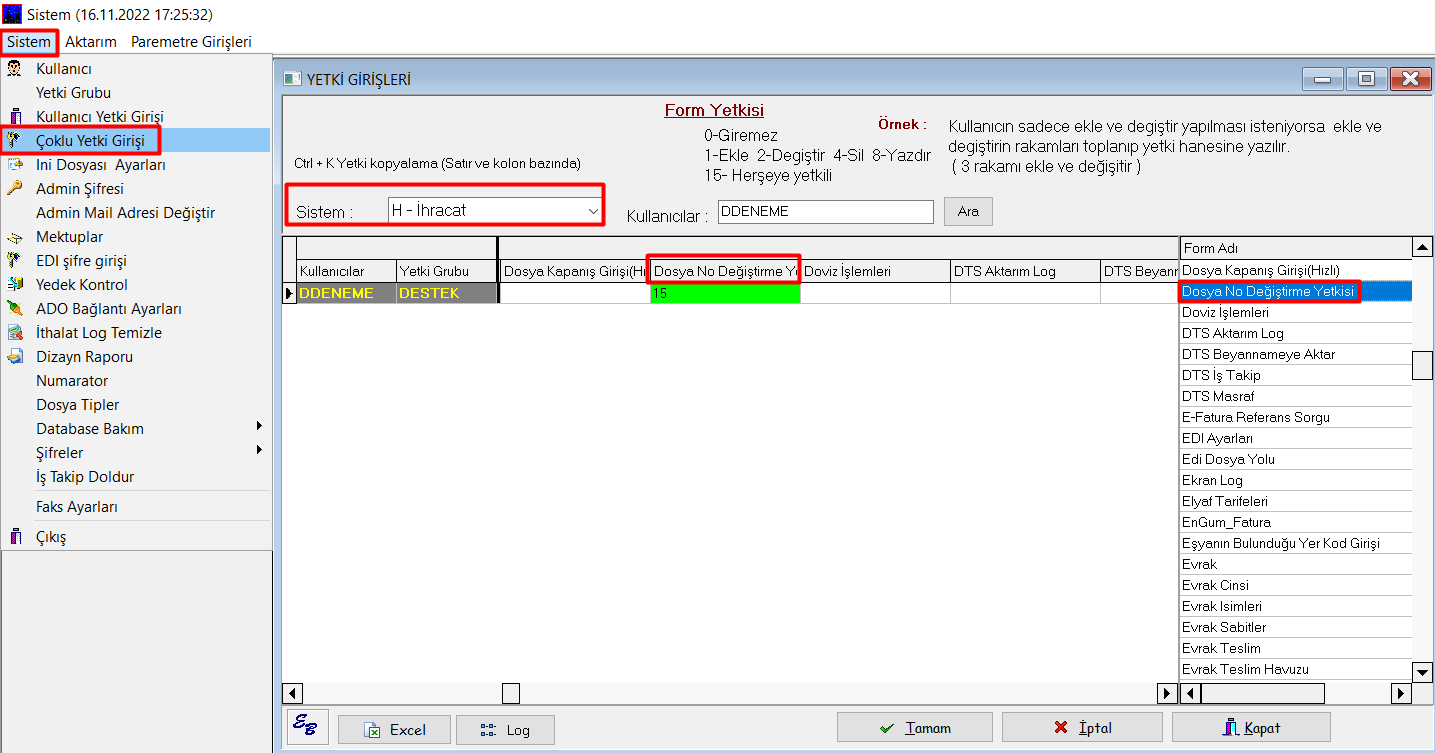Select the DDENEME user cell
The width and height of the screenshot is (1435, 753).
point(346,293)
